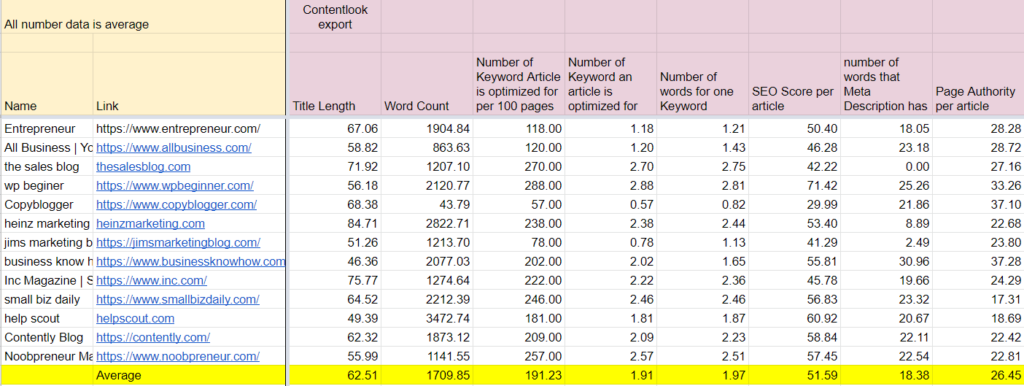Select help scout word count 3472.74

tap(426, 319)
